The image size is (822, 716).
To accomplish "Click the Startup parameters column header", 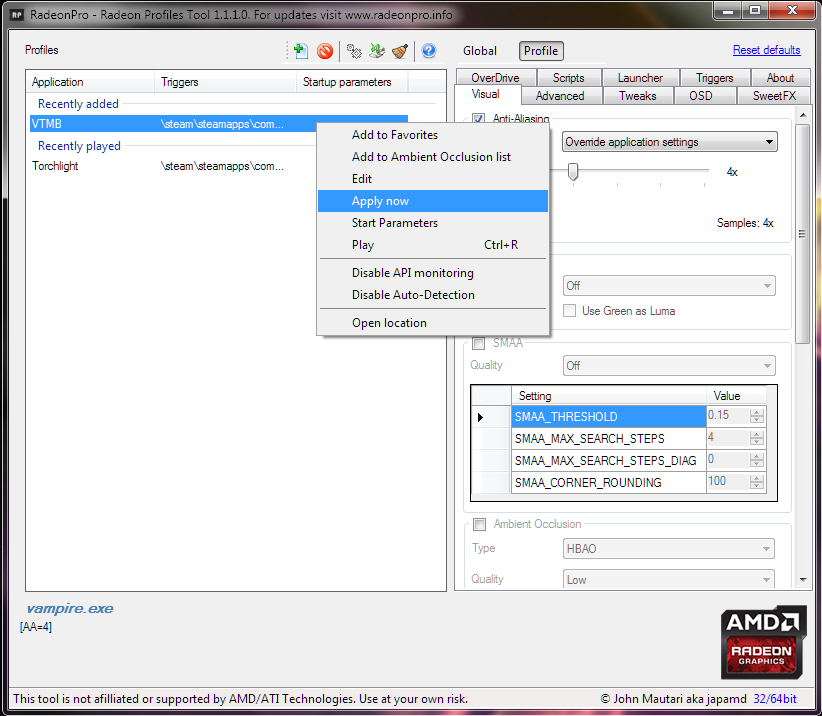I will point(352,82).
